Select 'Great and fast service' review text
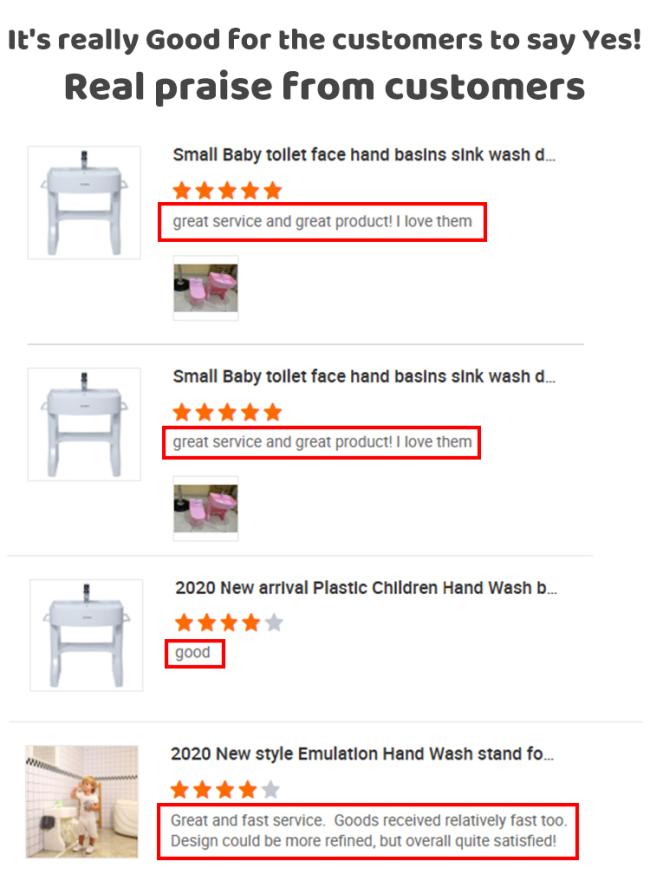Image resolution: width=650 pixels, height=894 pixels. click(368, 831)
